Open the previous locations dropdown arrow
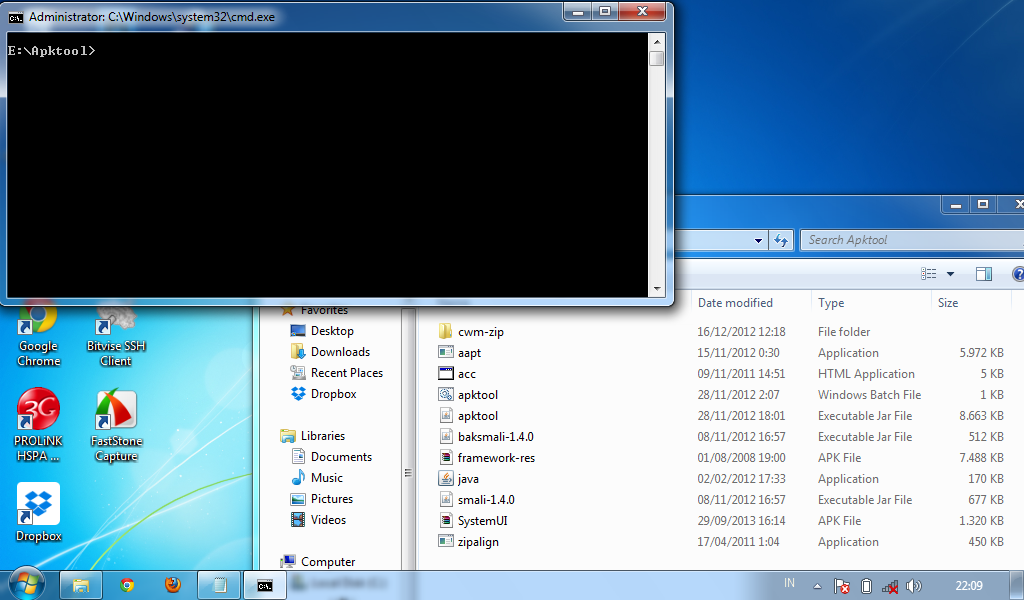1024x600 pixels. pyautogui.click(x=757, y=240)
